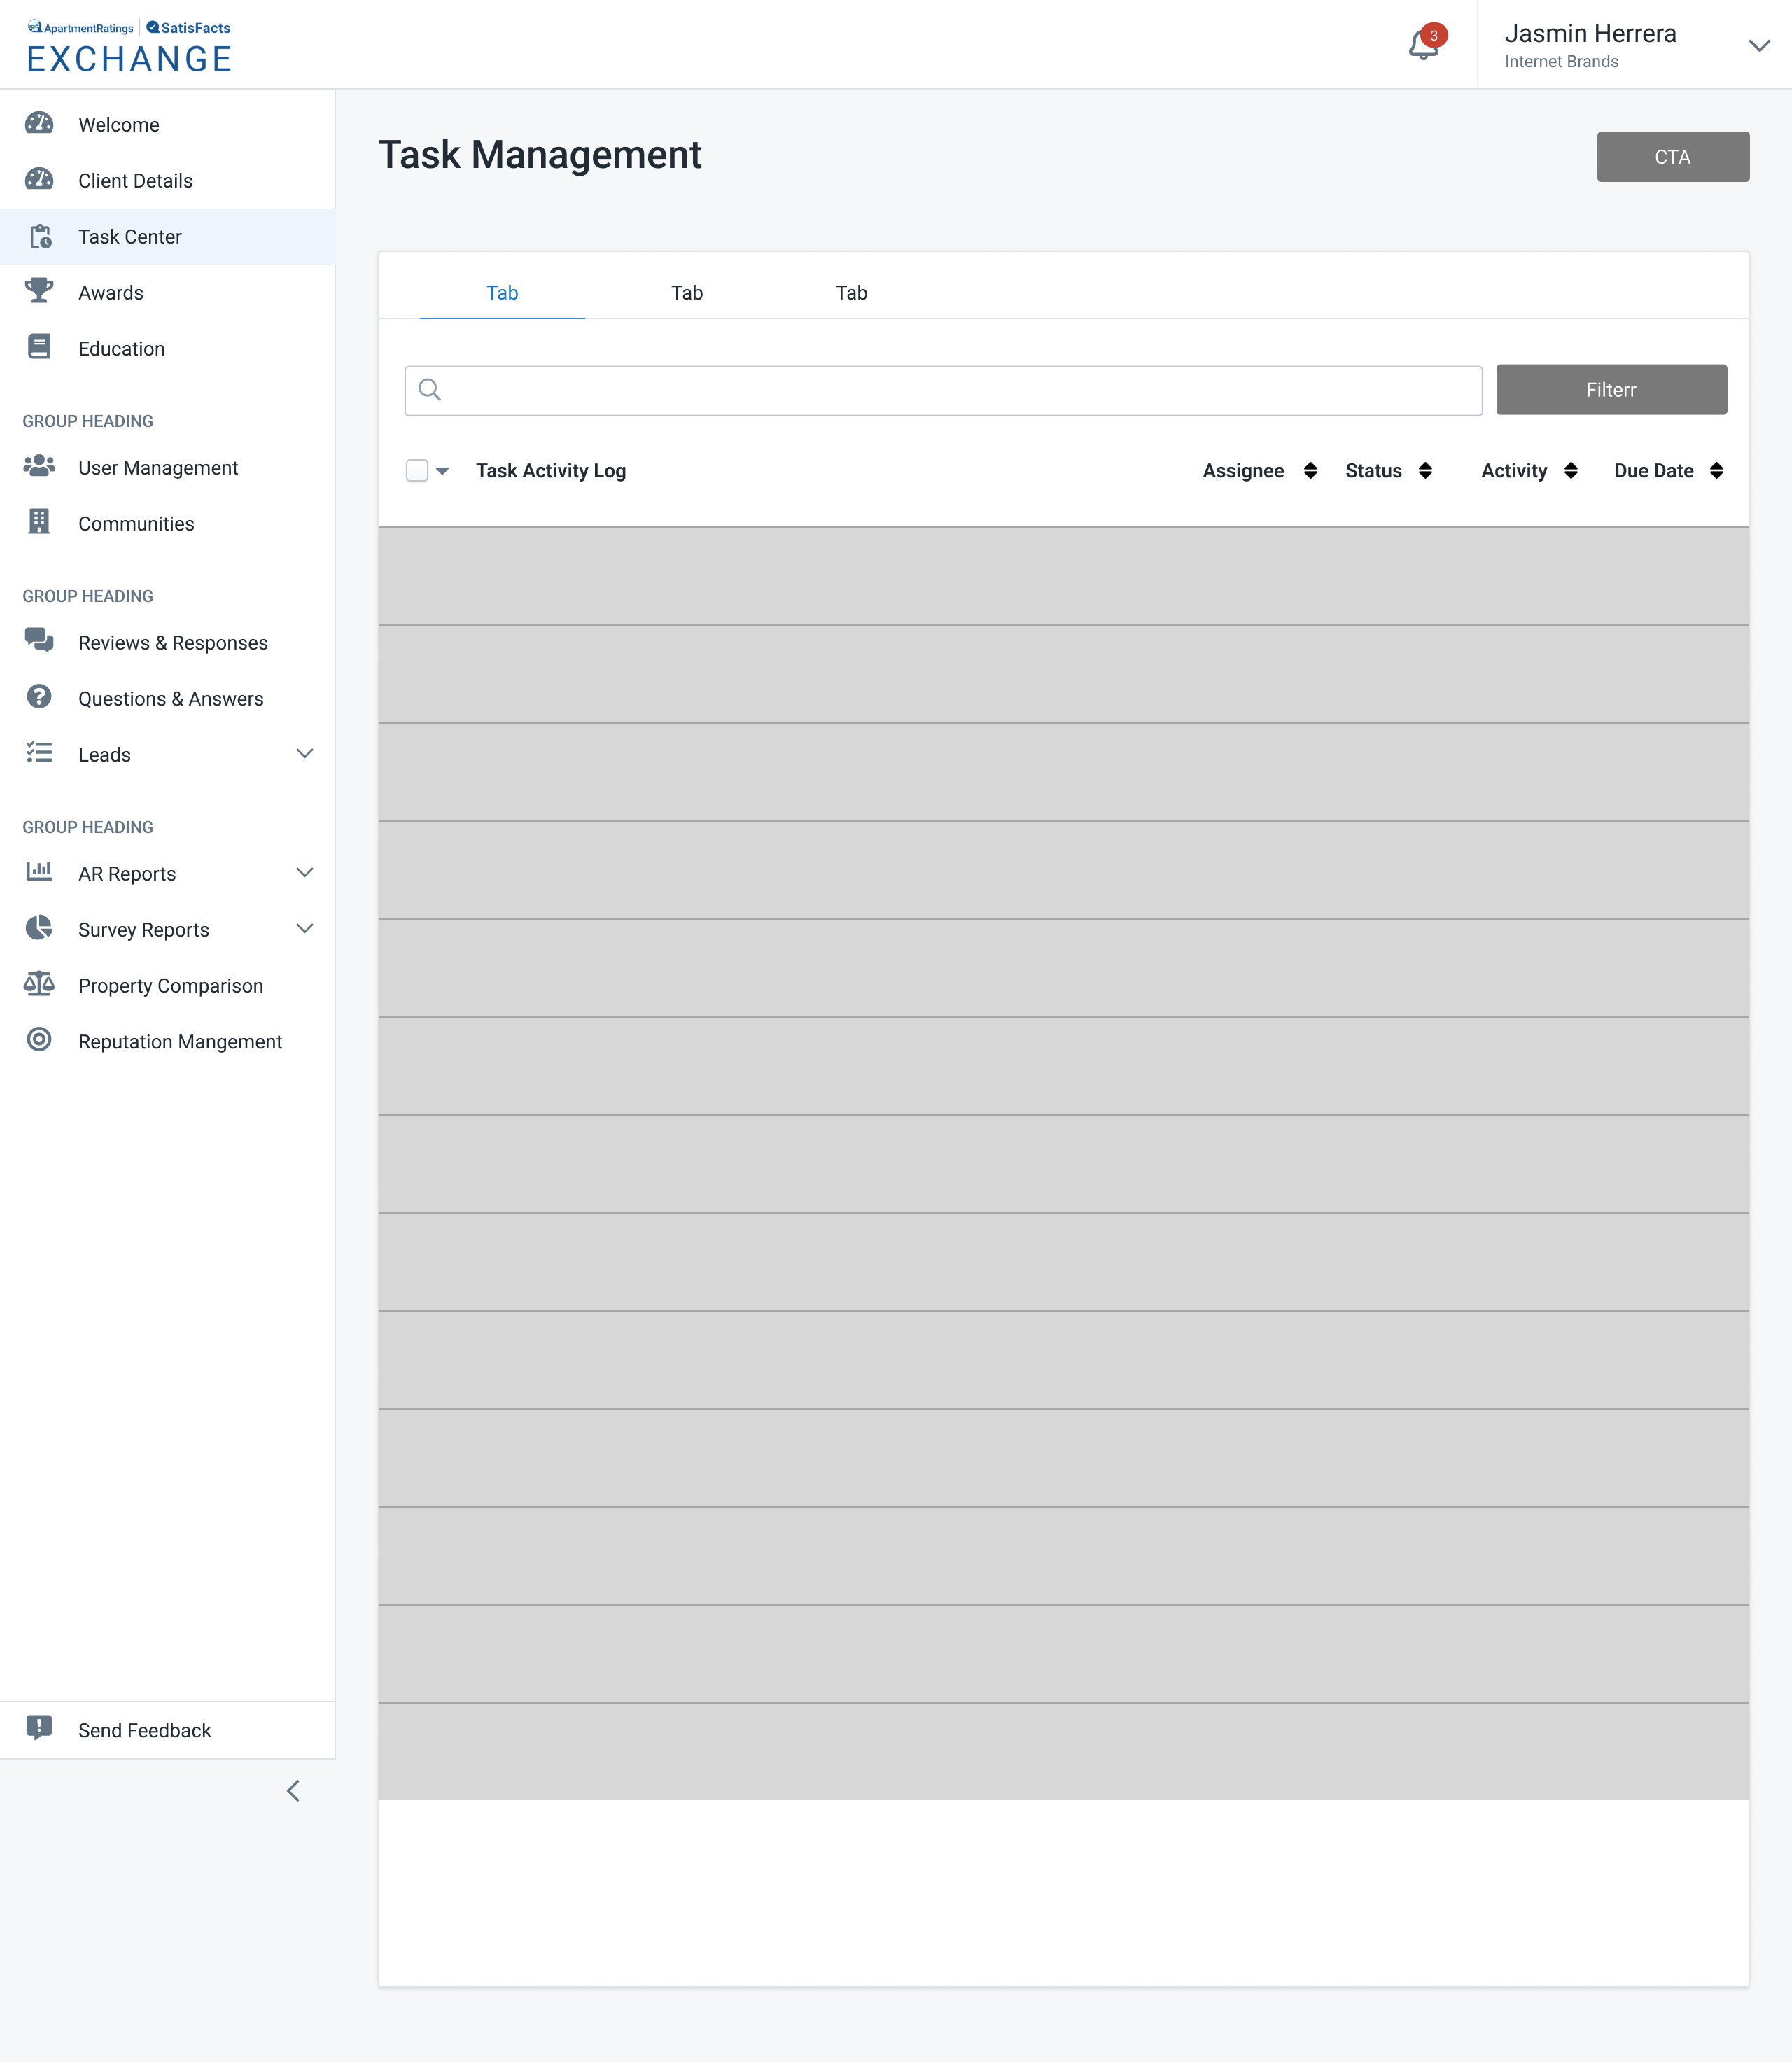Viewport: 1792px width, 2062px height.
Task: Open User Management via its people icon
Action: point(38,466)
